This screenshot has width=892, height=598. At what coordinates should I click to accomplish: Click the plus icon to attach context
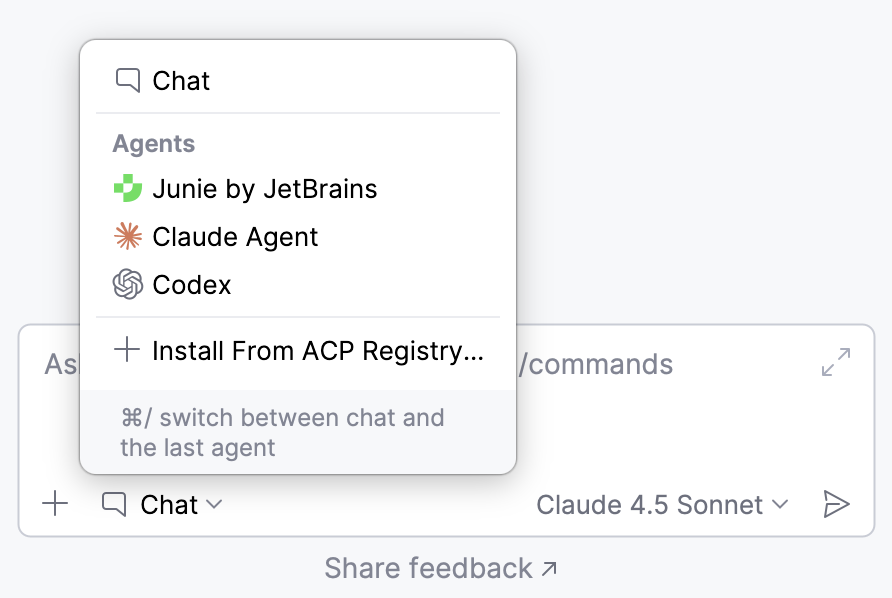[55, 505]
